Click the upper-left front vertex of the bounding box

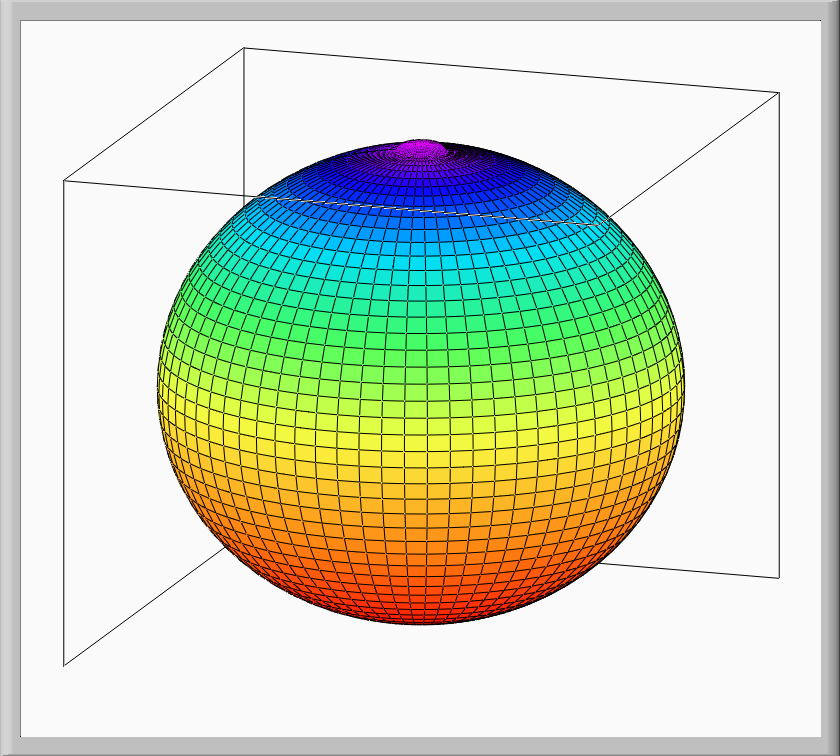(64, 180)
